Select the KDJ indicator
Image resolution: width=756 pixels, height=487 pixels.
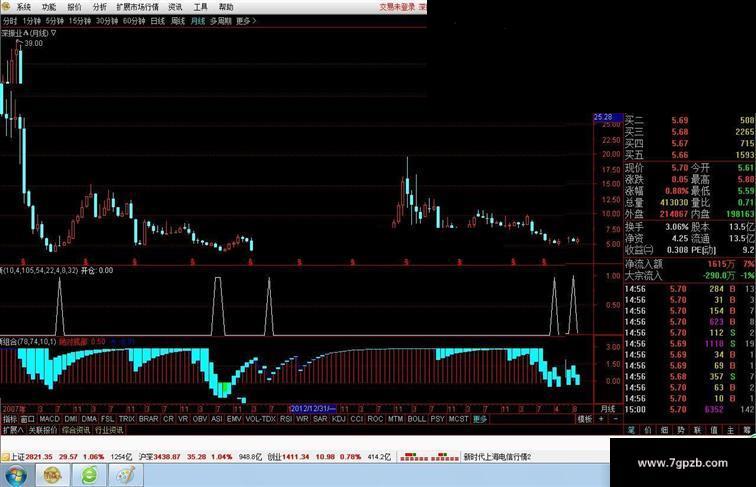pyautogui.click(x=338, y=419)
